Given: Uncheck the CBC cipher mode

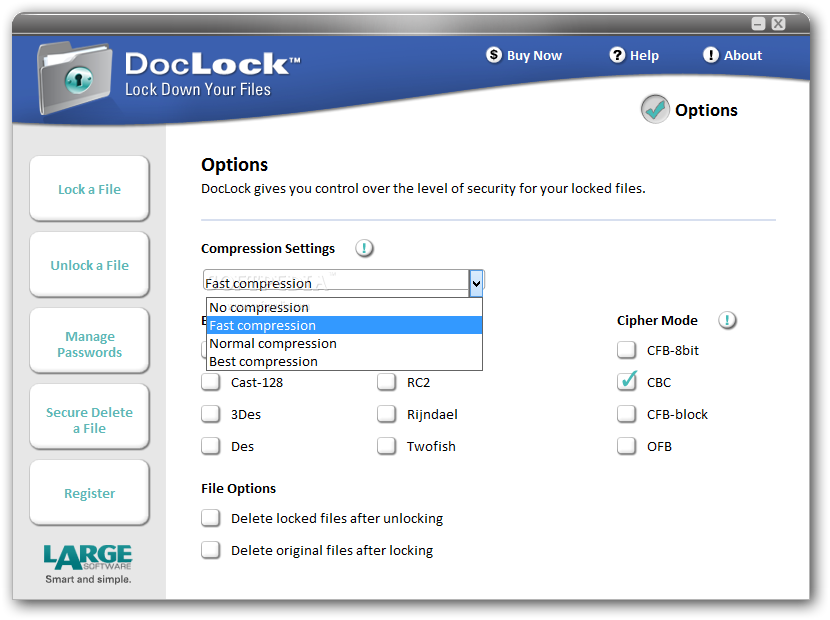Looking at the screenshot, I should pyautogui.click(x=627, y=382).
